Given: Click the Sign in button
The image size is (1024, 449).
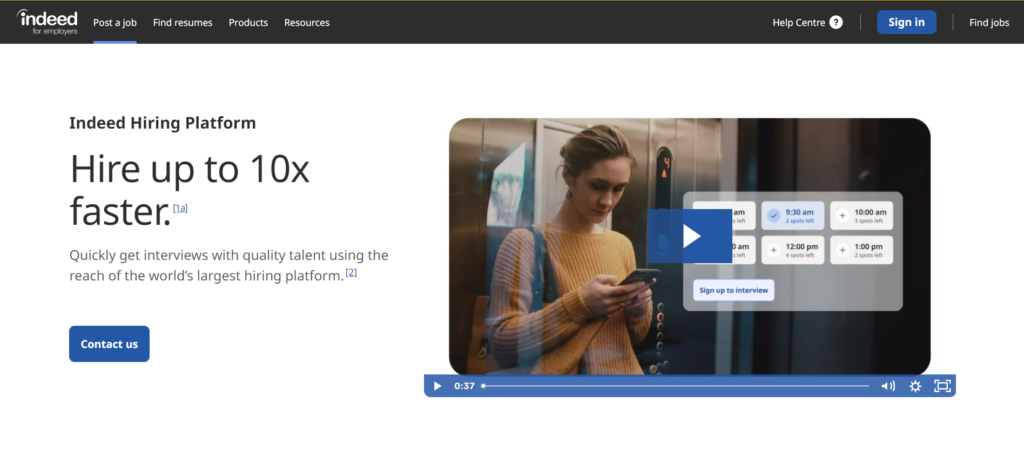Looking at the screenshot, I should point(906,22).
